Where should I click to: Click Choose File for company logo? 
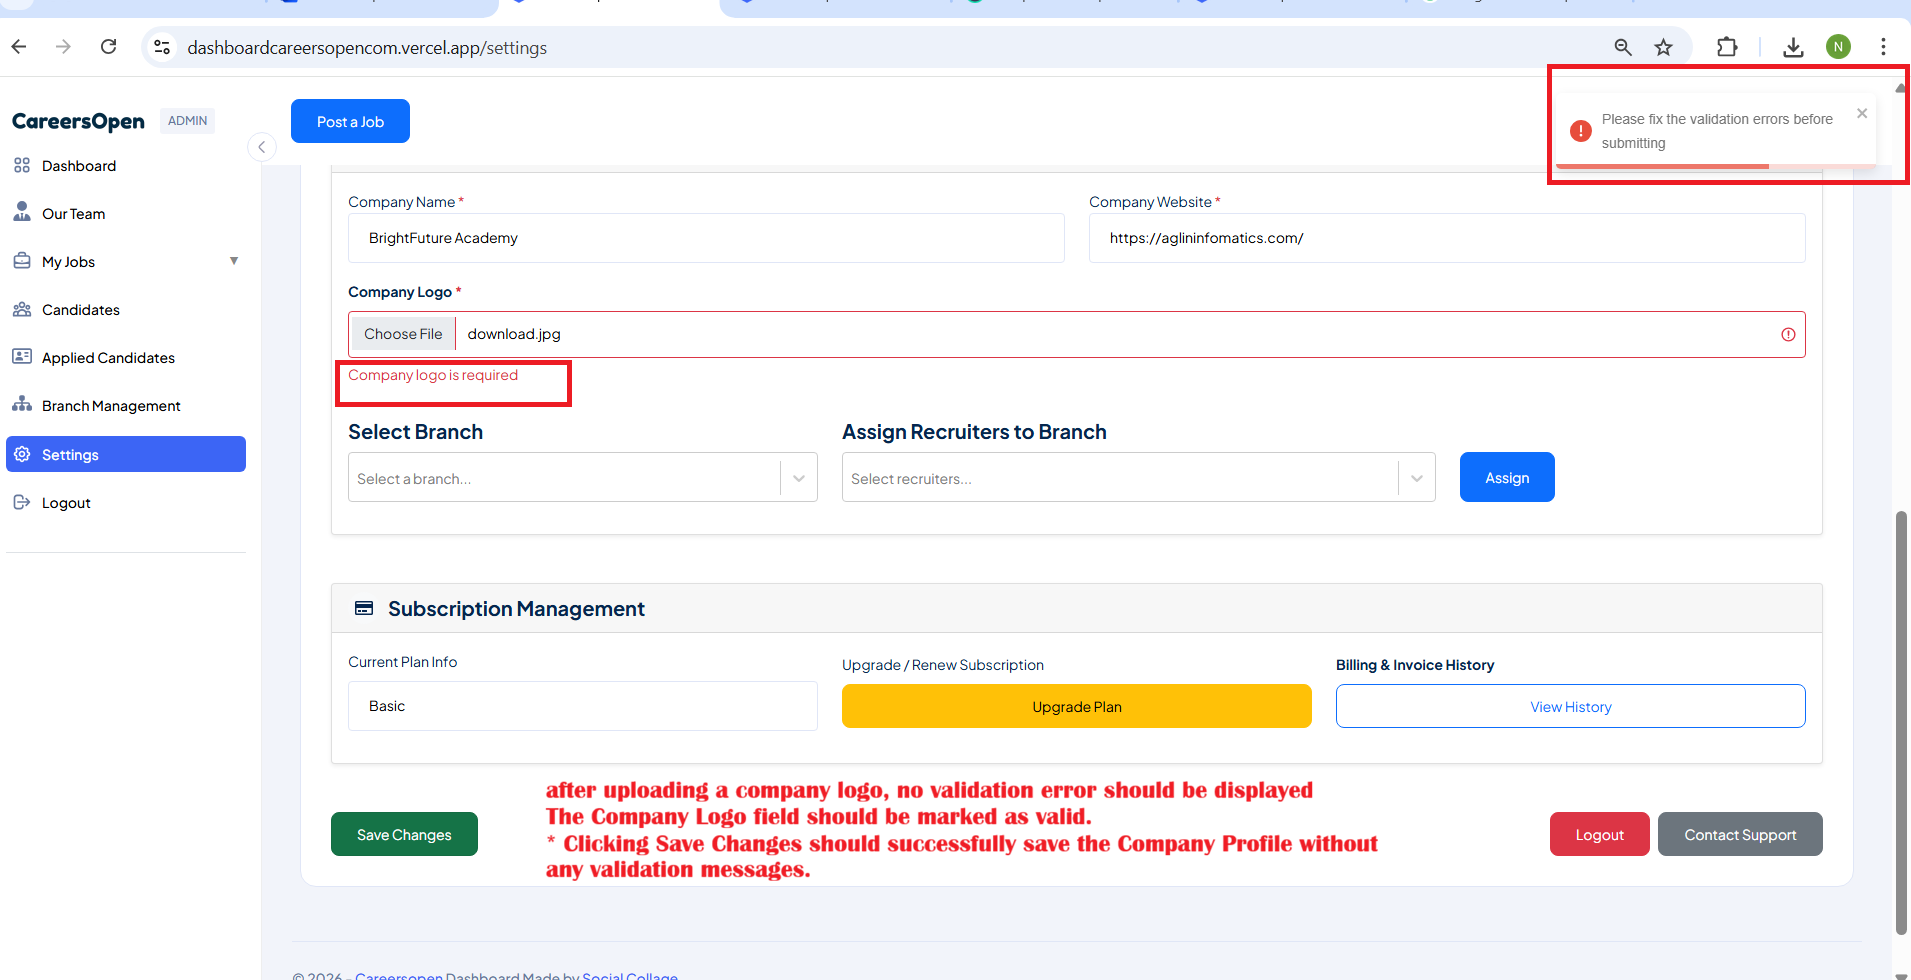[x=403, y=334]
